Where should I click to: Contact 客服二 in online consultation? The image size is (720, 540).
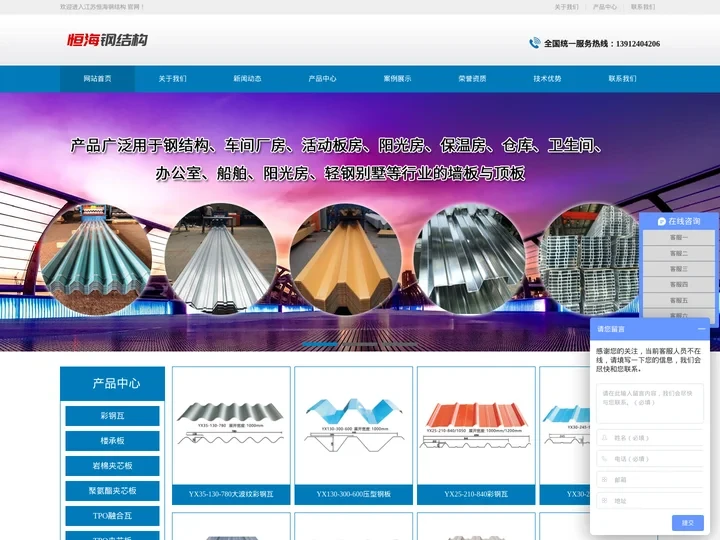[679, 253]
